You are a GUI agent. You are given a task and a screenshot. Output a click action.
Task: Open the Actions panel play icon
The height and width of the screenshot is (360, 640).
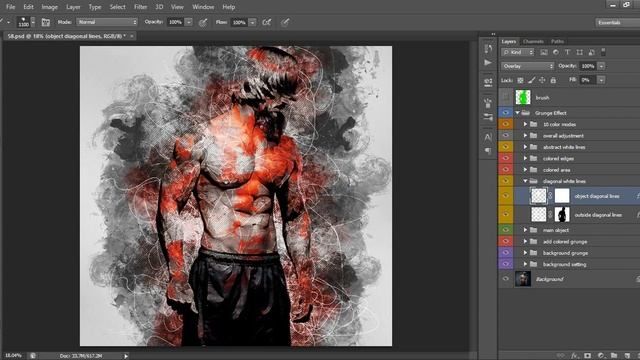coord(488,63)
